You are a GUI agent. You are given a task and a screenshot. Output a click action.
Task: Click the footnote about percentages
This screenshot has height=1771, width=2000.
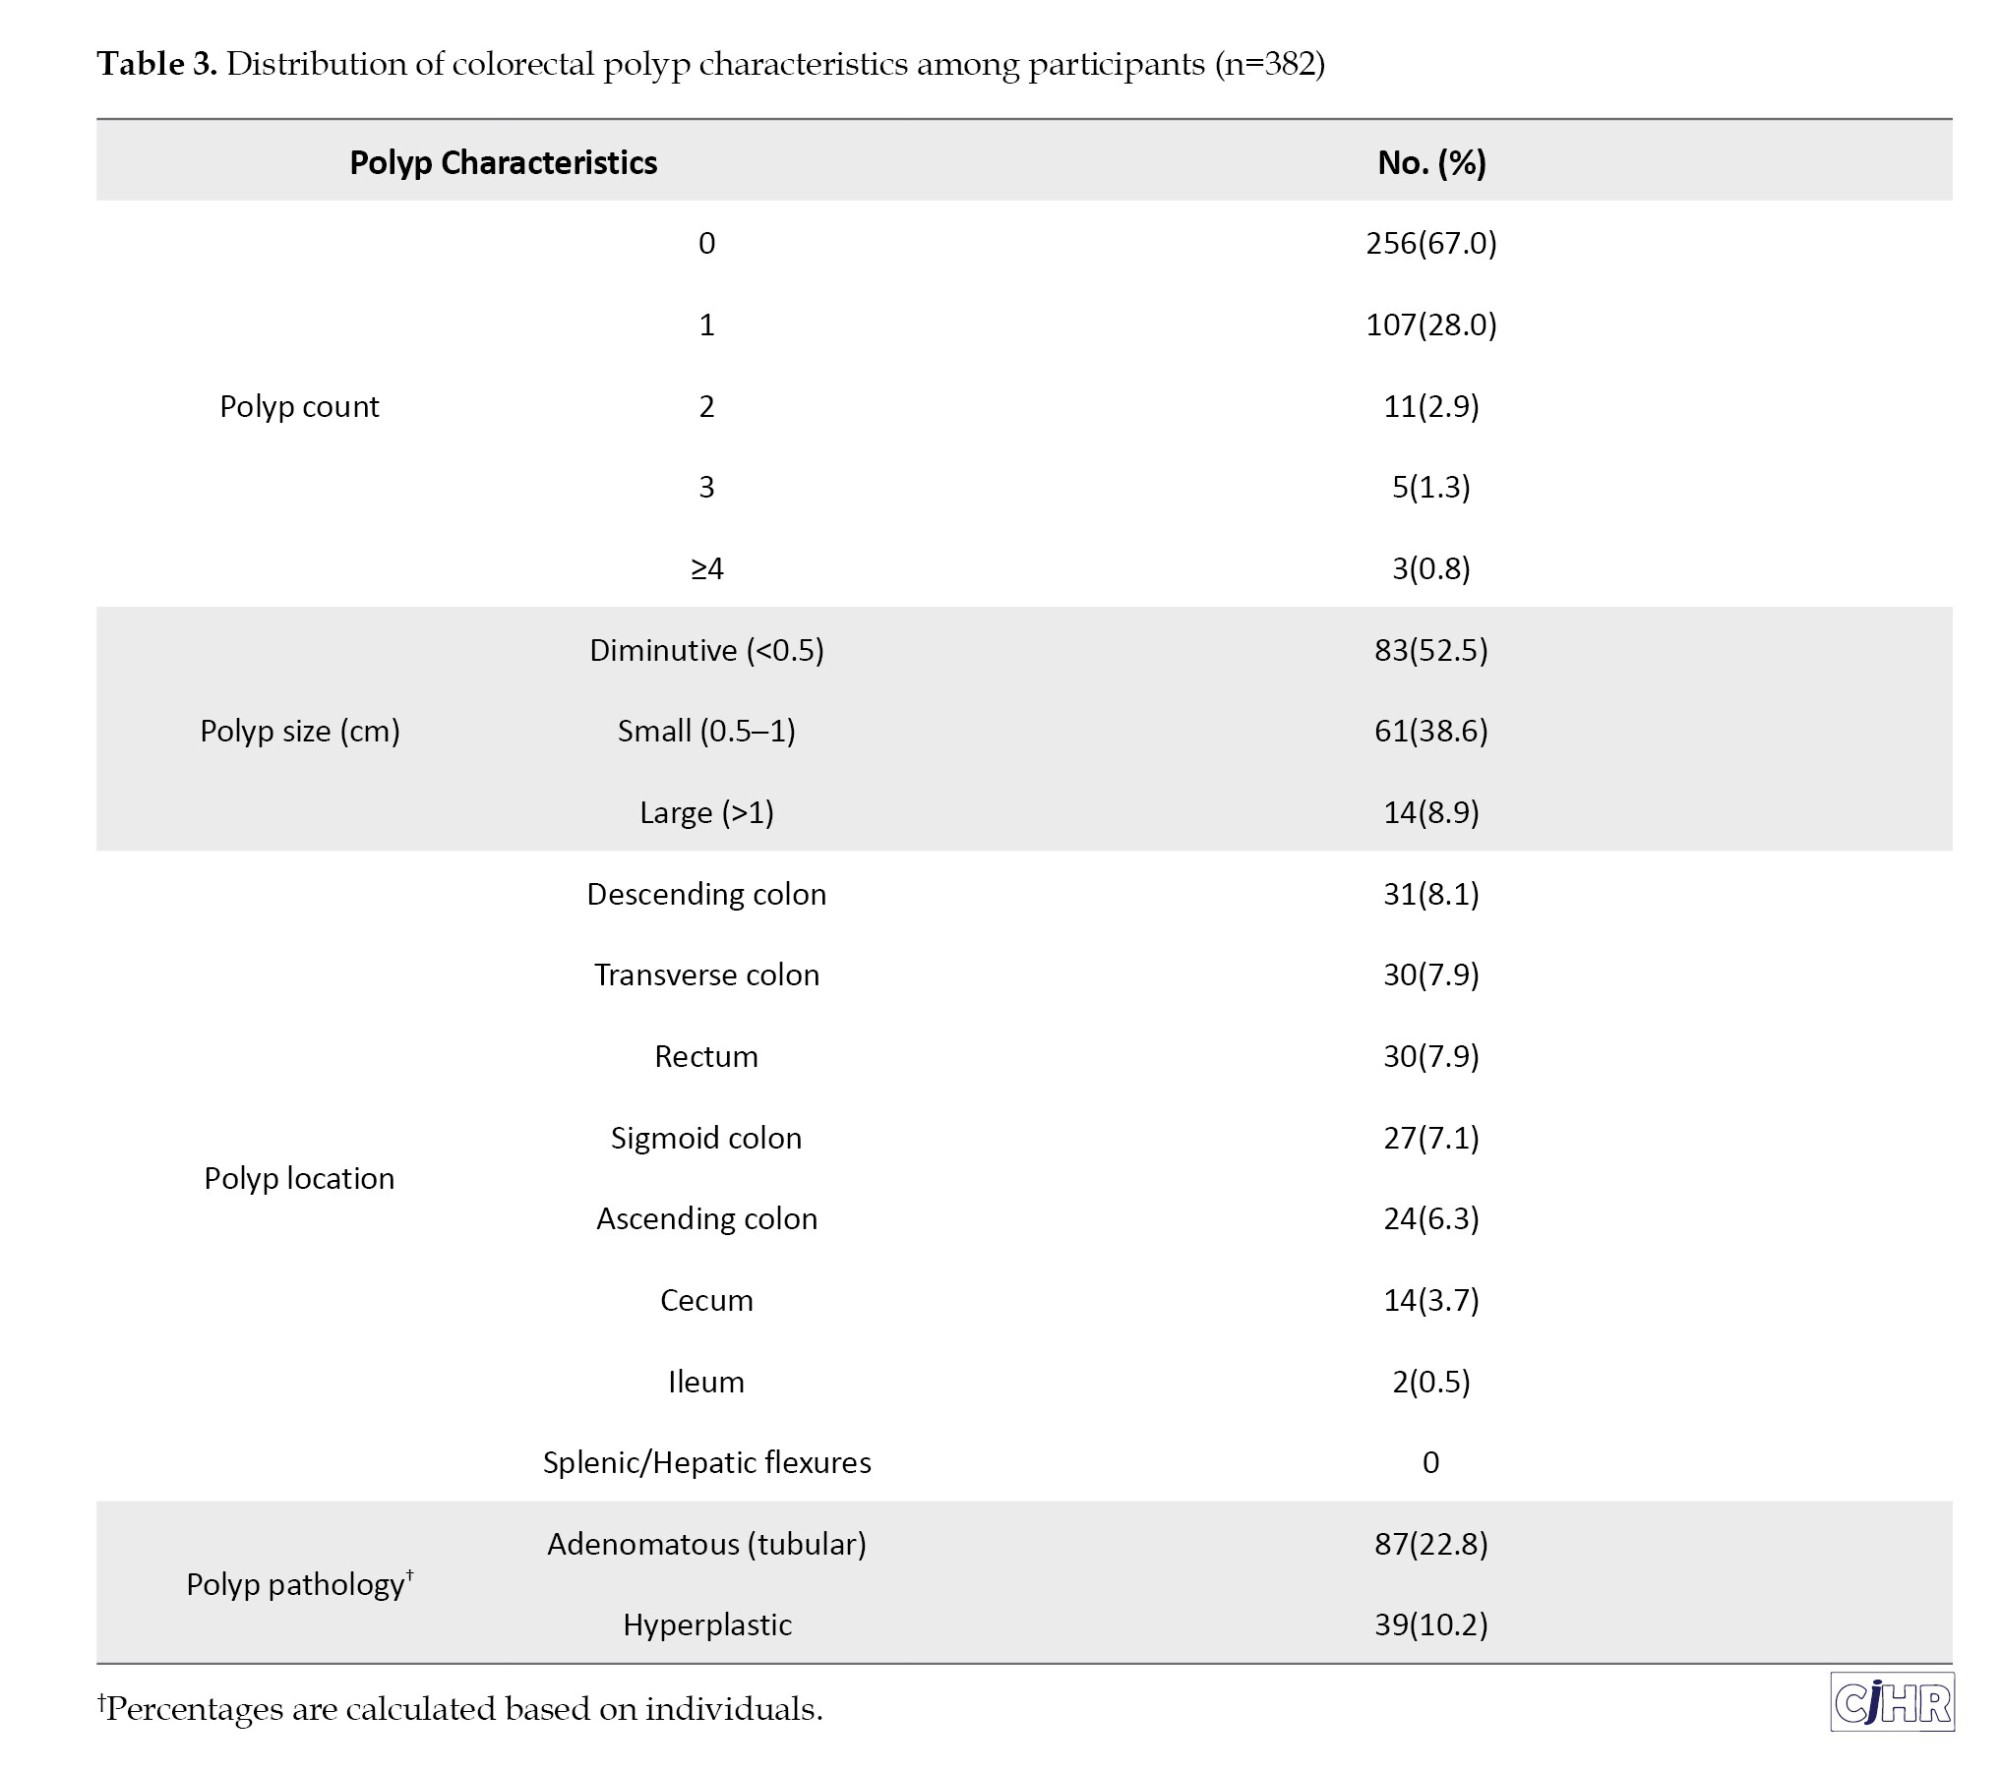460,1708
